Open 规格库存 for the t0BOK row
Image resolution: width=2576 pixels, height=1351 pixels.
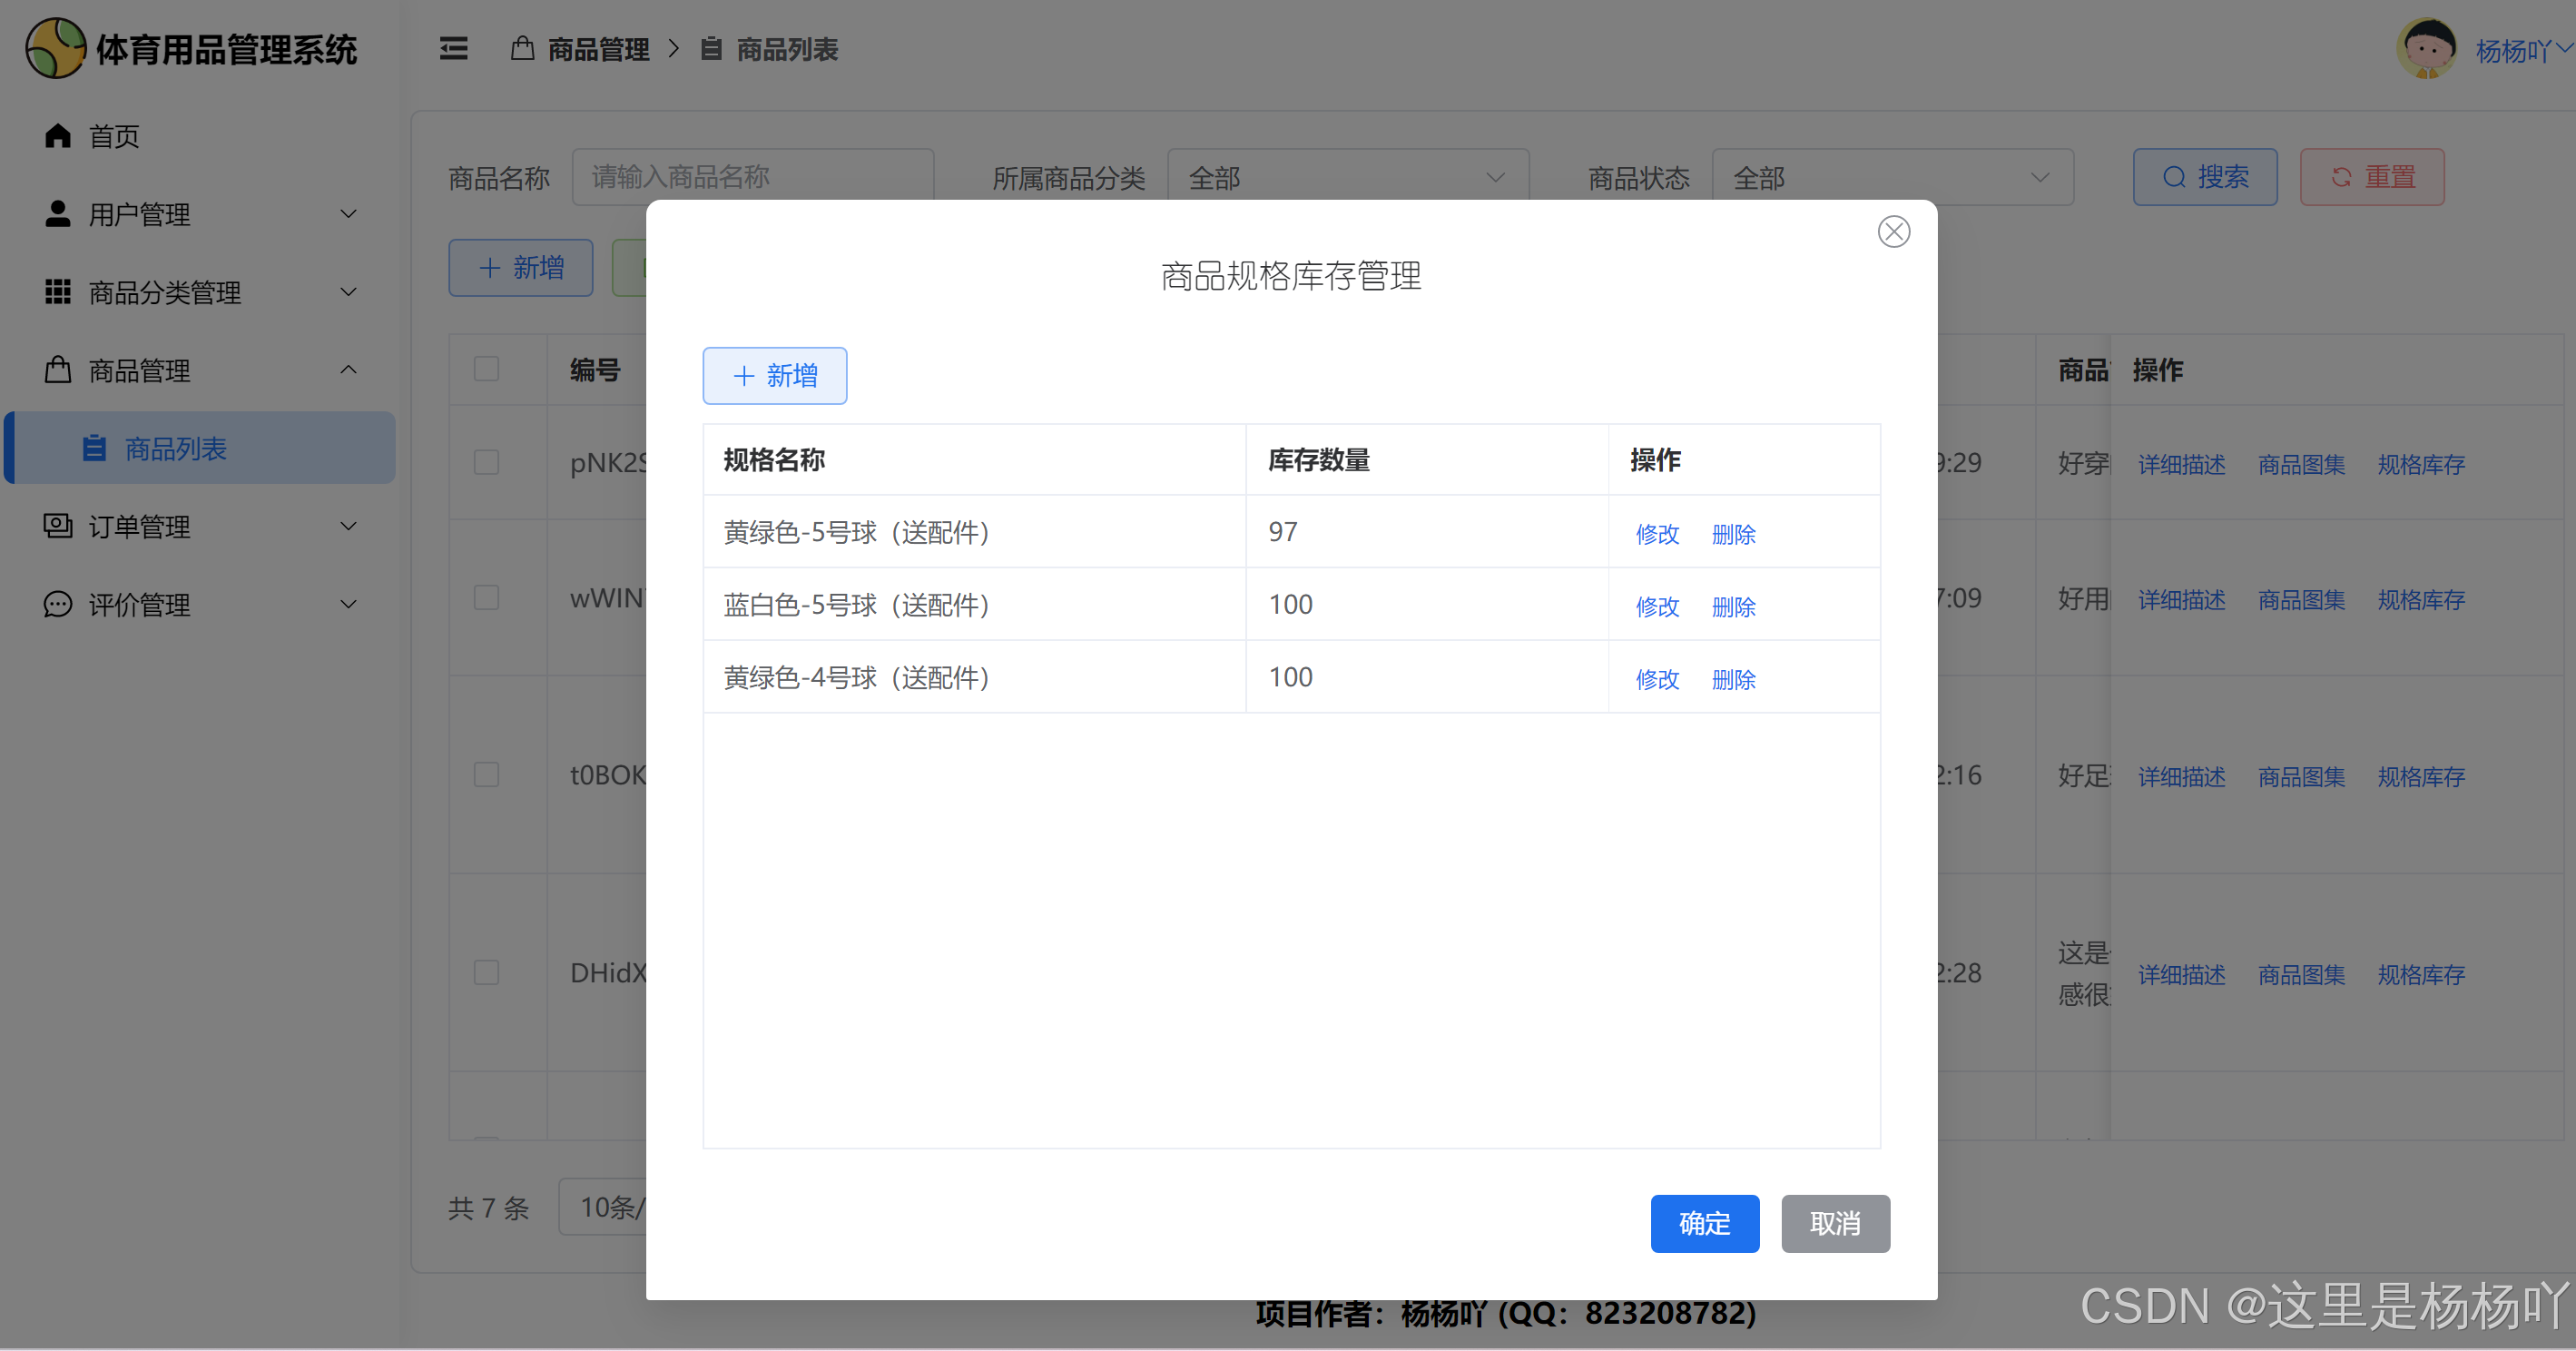(2421, 776)
